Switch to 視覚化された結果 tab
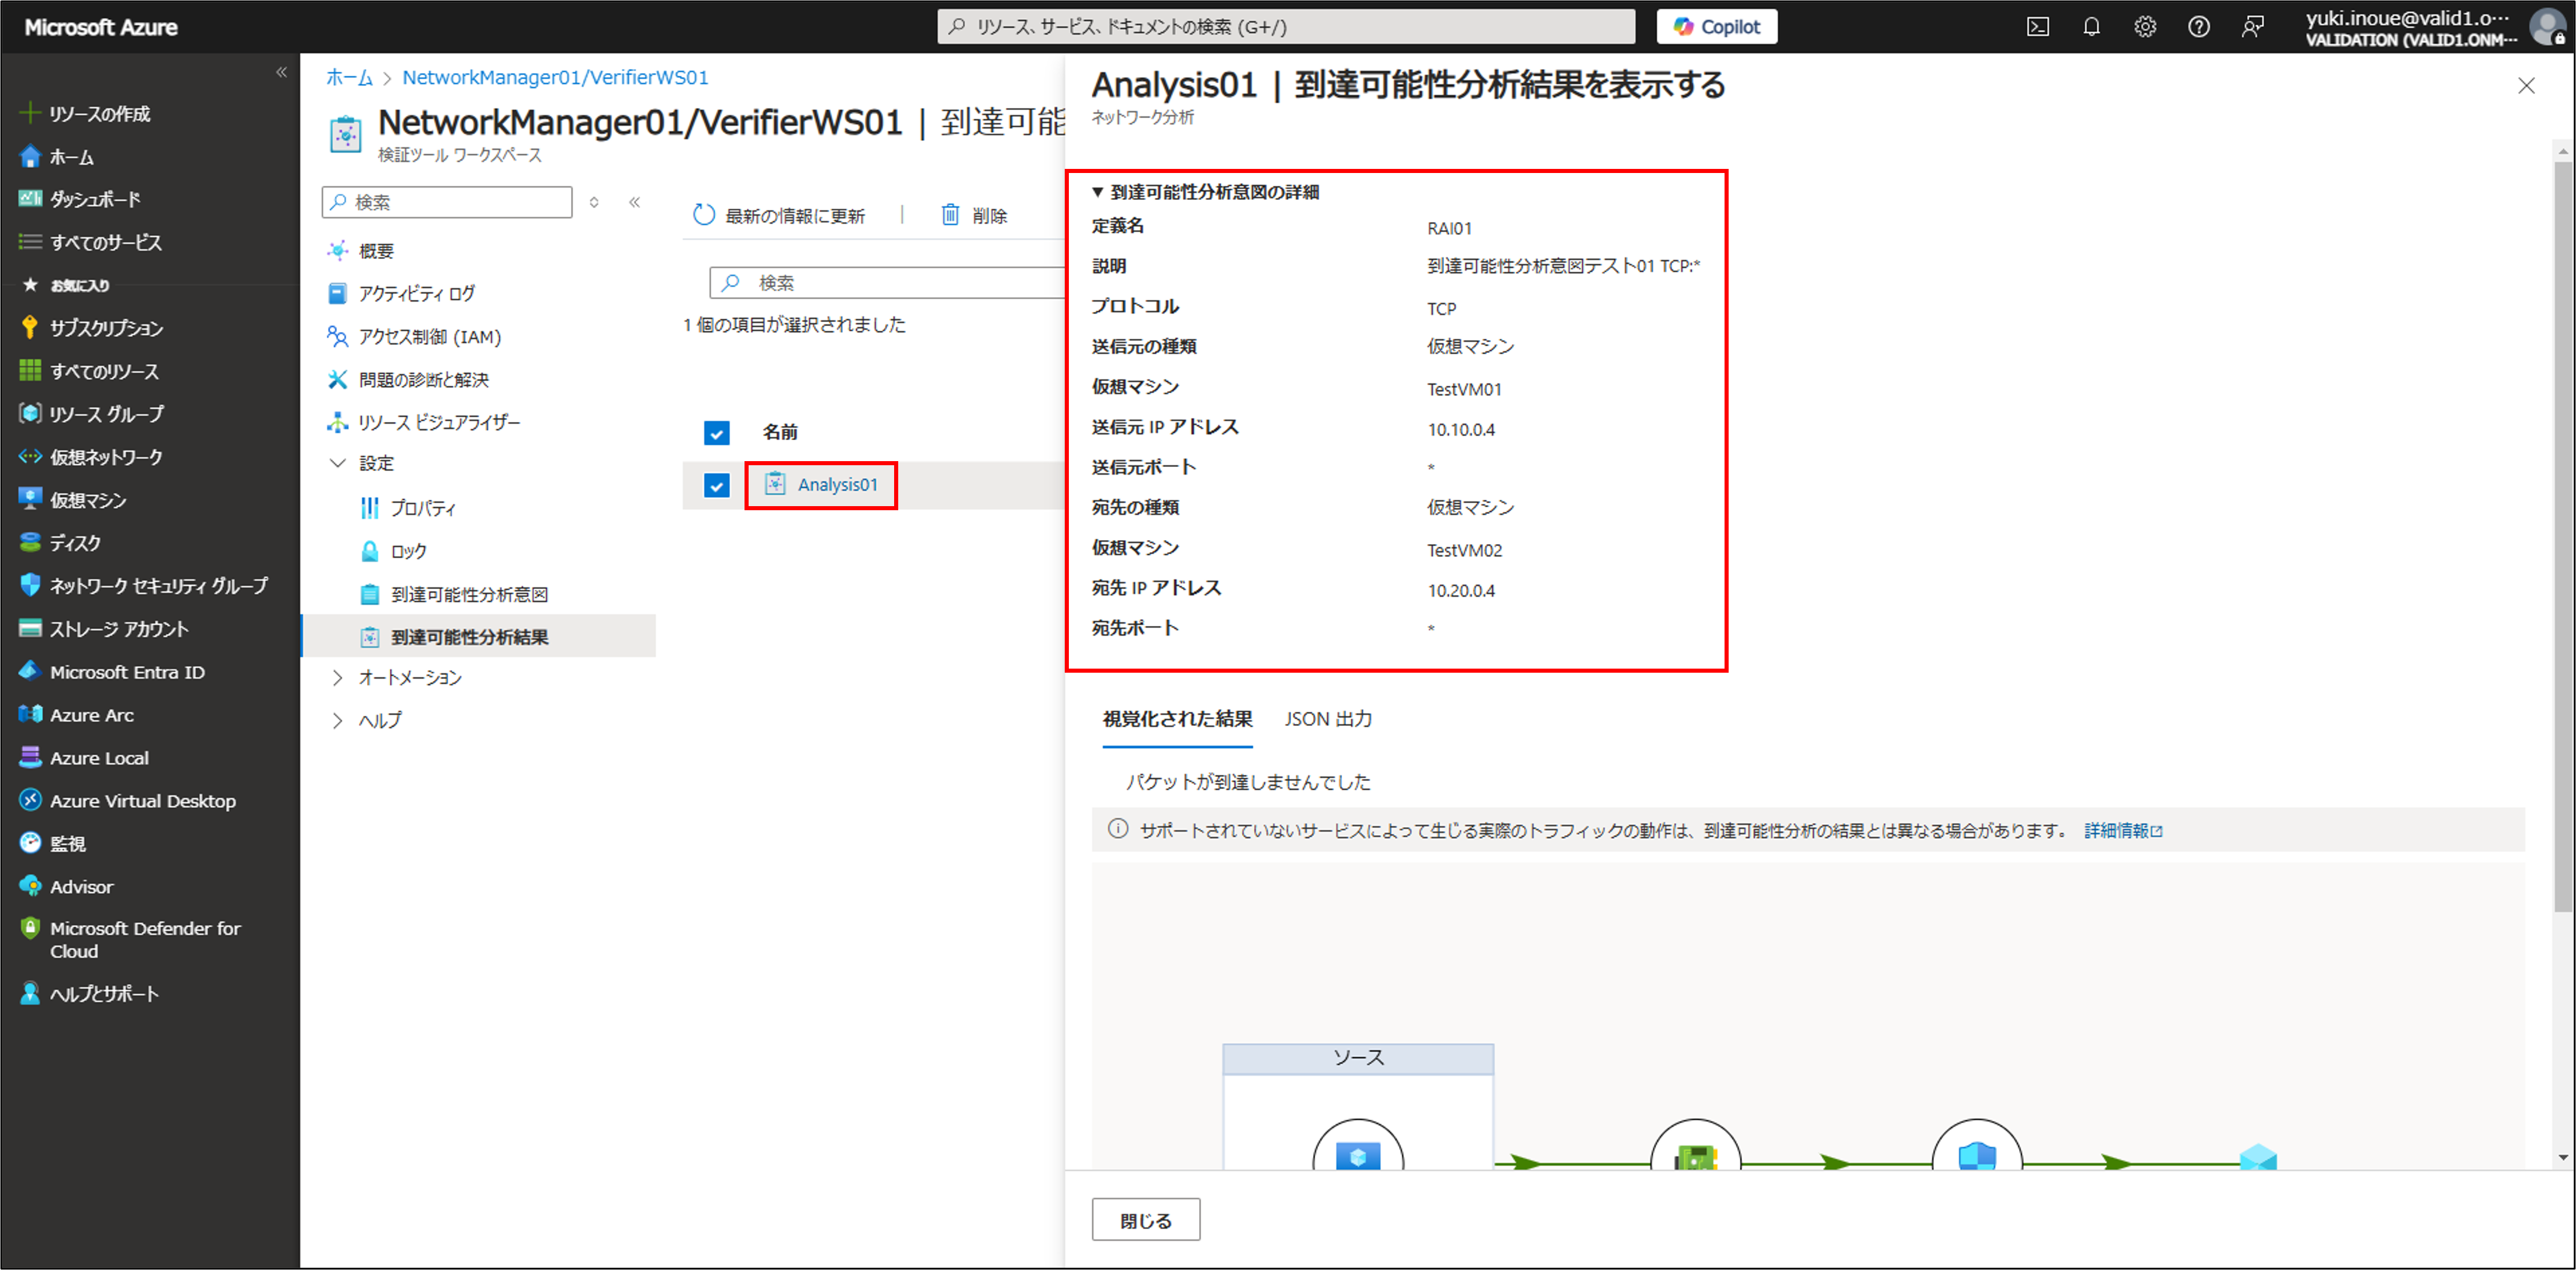Viewport: 2576px width, 1270px height. click(x=1177, y=719)
